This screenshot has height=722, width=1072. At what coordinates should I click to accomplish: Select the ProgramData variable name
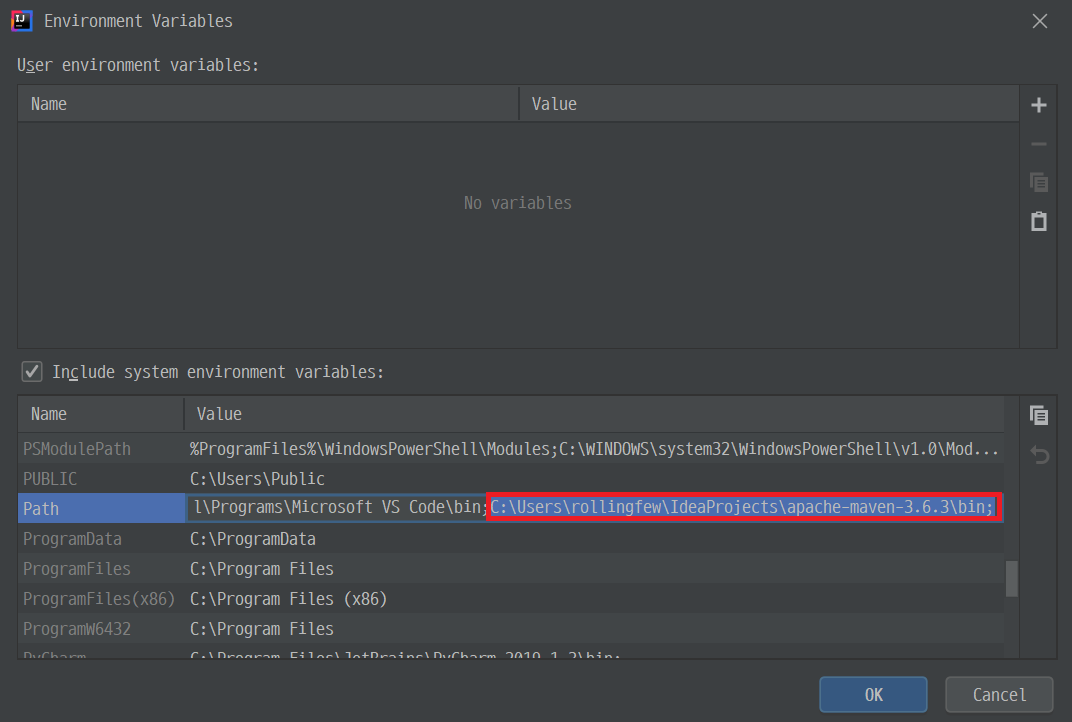tap(72, 539)
